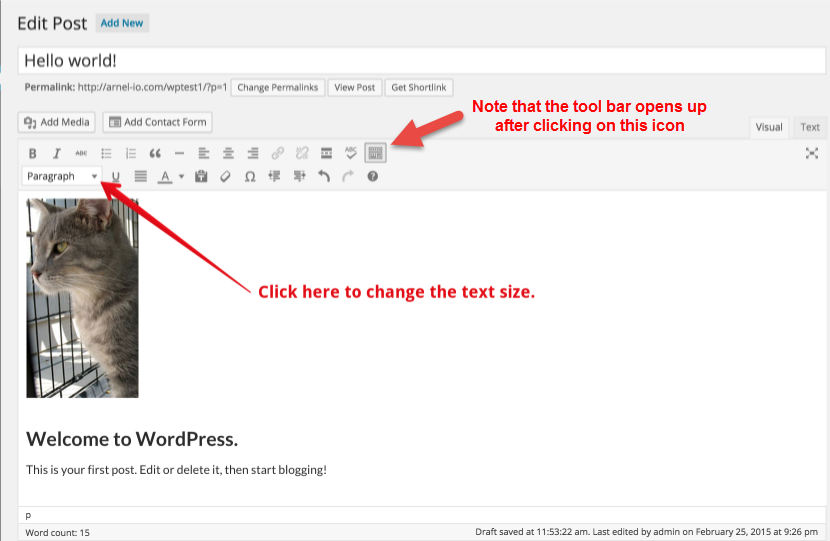
Task: Click the Word count: 15 status
Action: pos(57,533)
